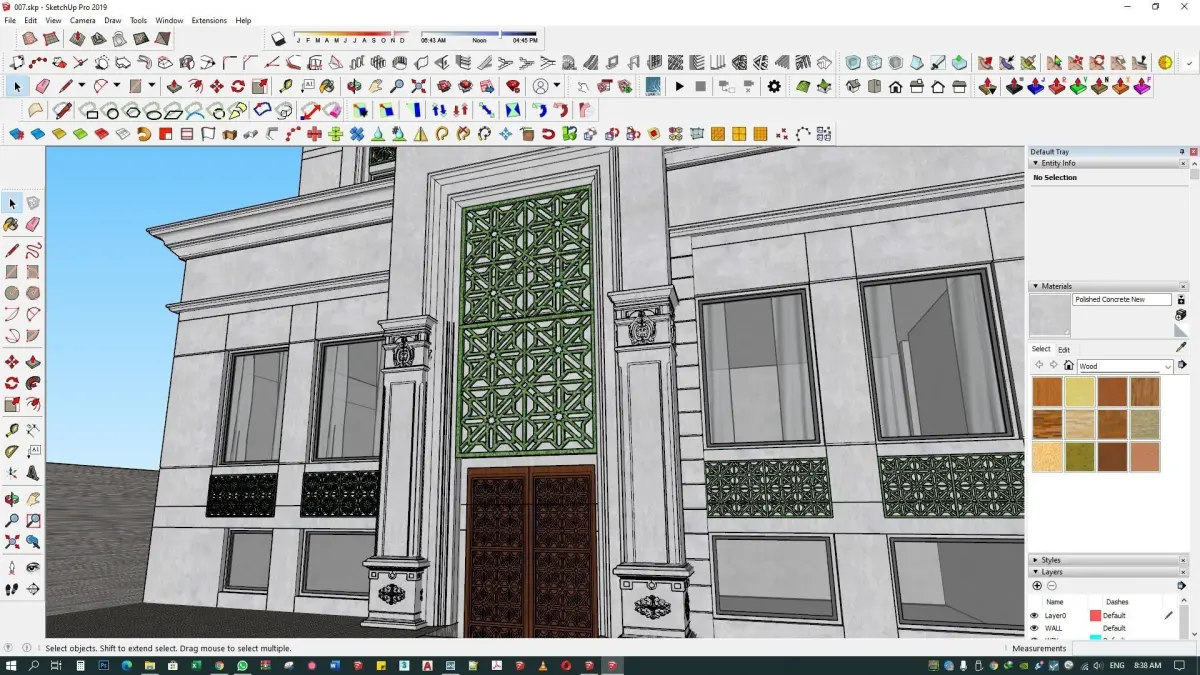Open Rectangle tool dropdown arrow in toolbar

pyautogui.click(x=152, y=86)
